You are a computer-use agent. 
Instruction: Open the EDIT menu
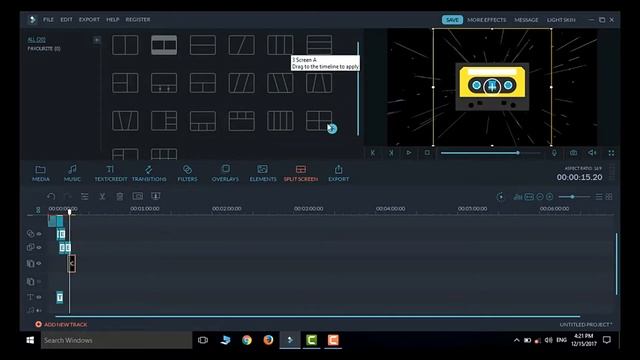coord(66,20)
